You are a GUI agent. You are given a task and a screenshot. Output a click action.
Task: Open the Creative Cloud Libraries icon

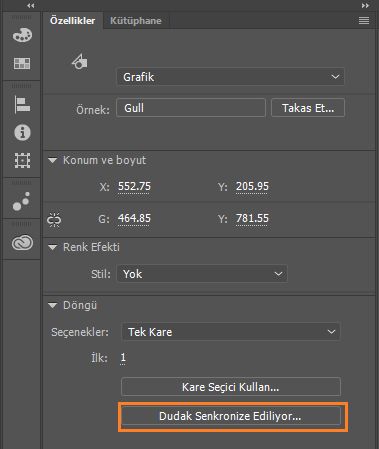pos(22,243)
